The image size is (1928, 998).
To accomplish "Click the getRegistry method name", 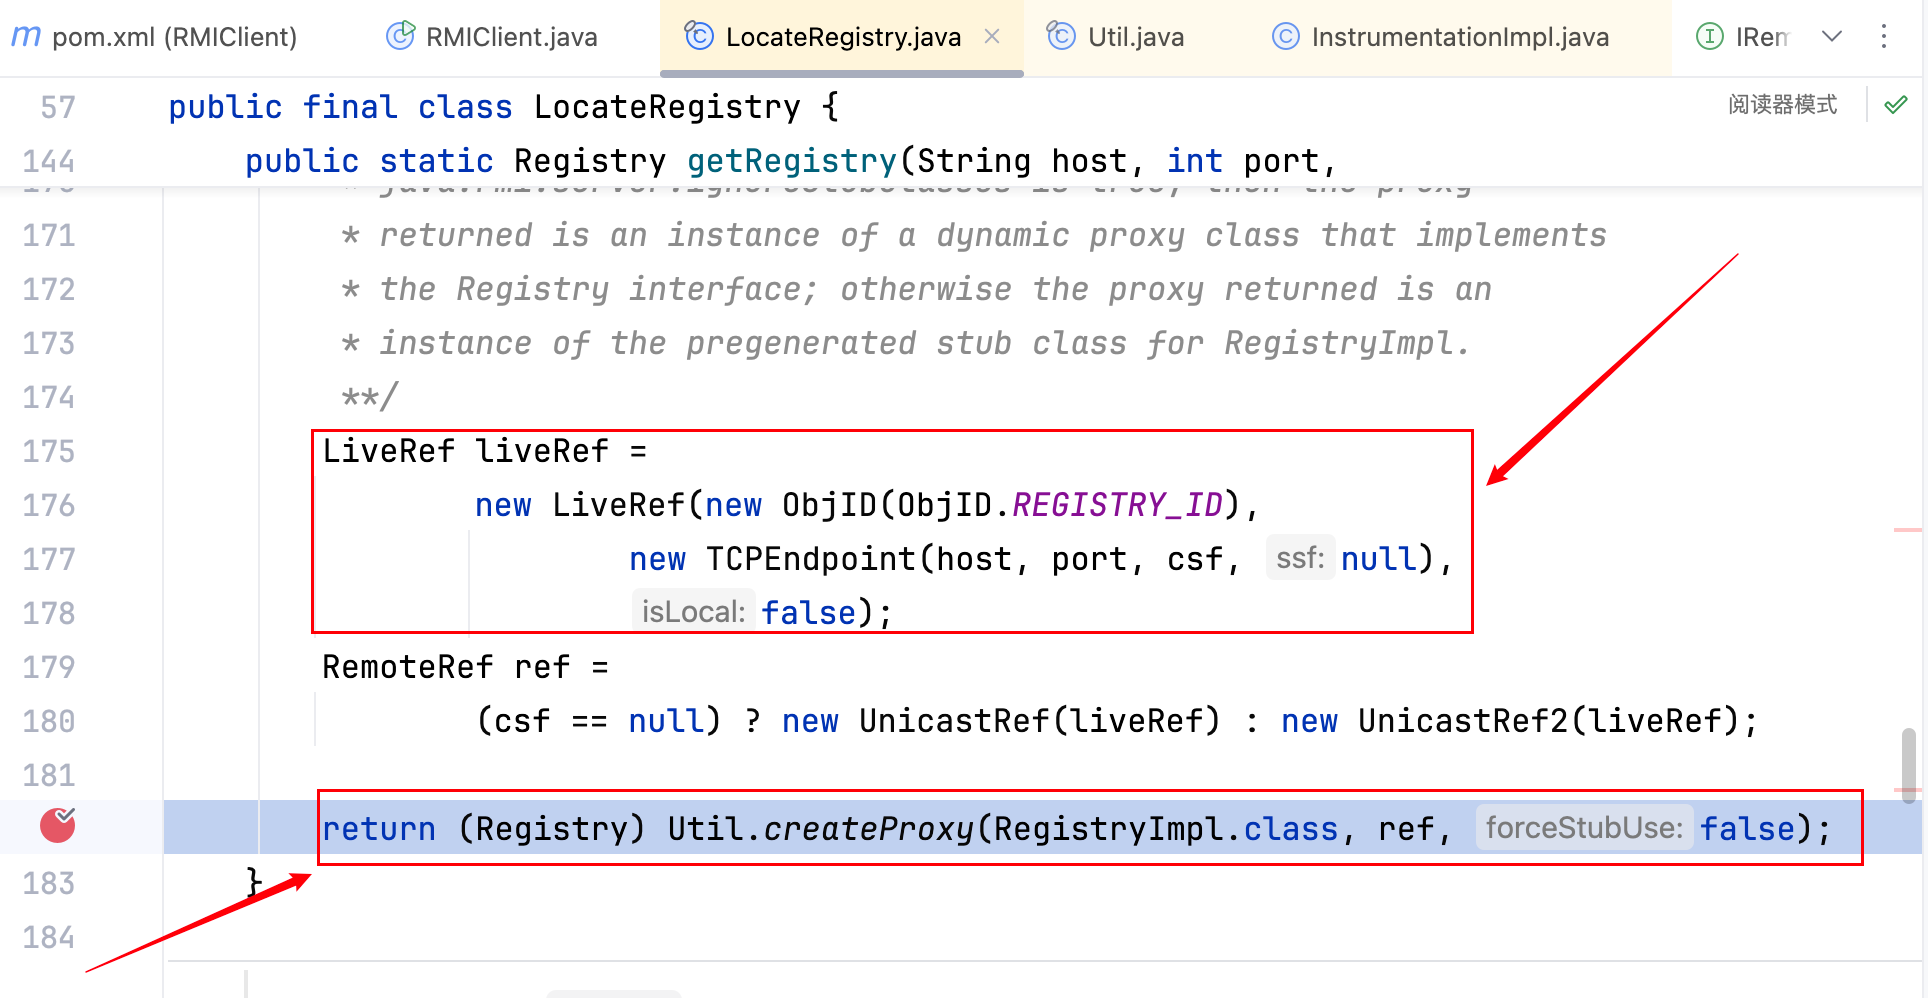I will click(x=791, y=161).
